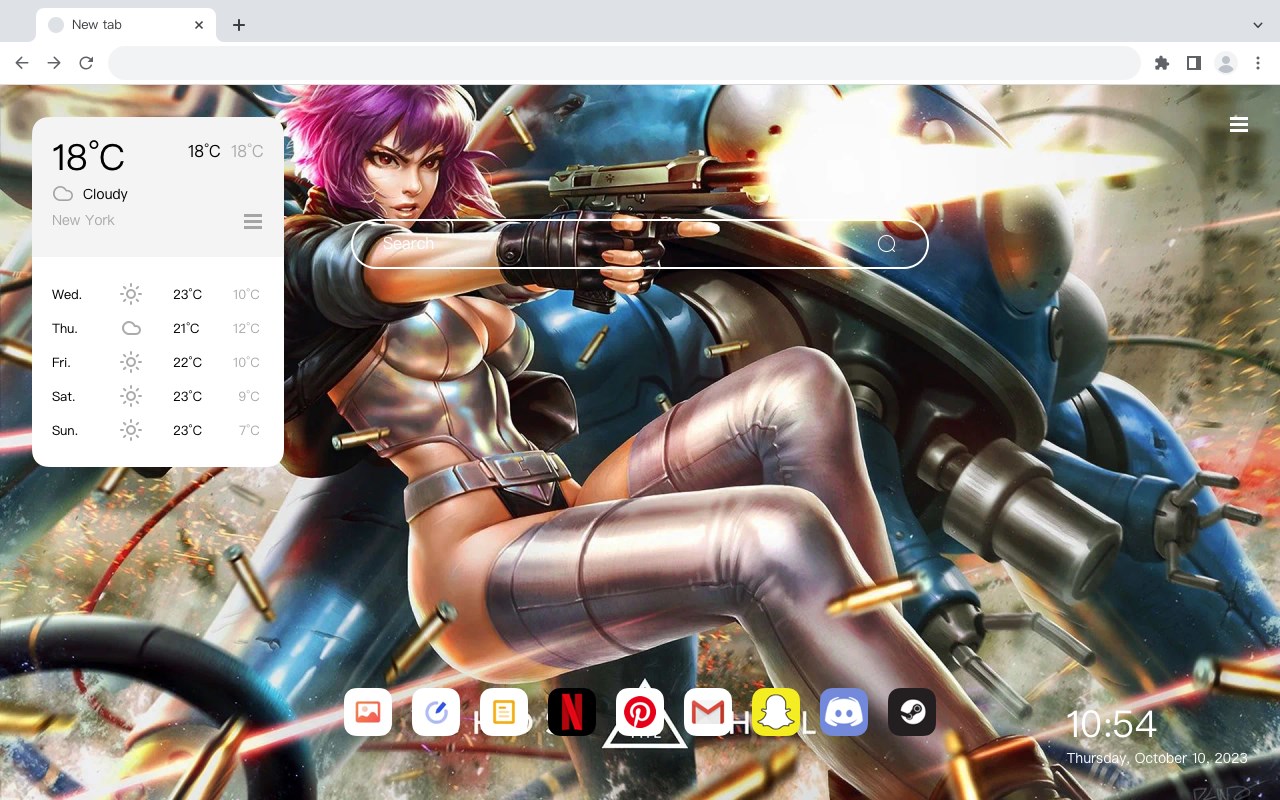Click the New York location label
The image size is (1280, 800).
point(83,220)
